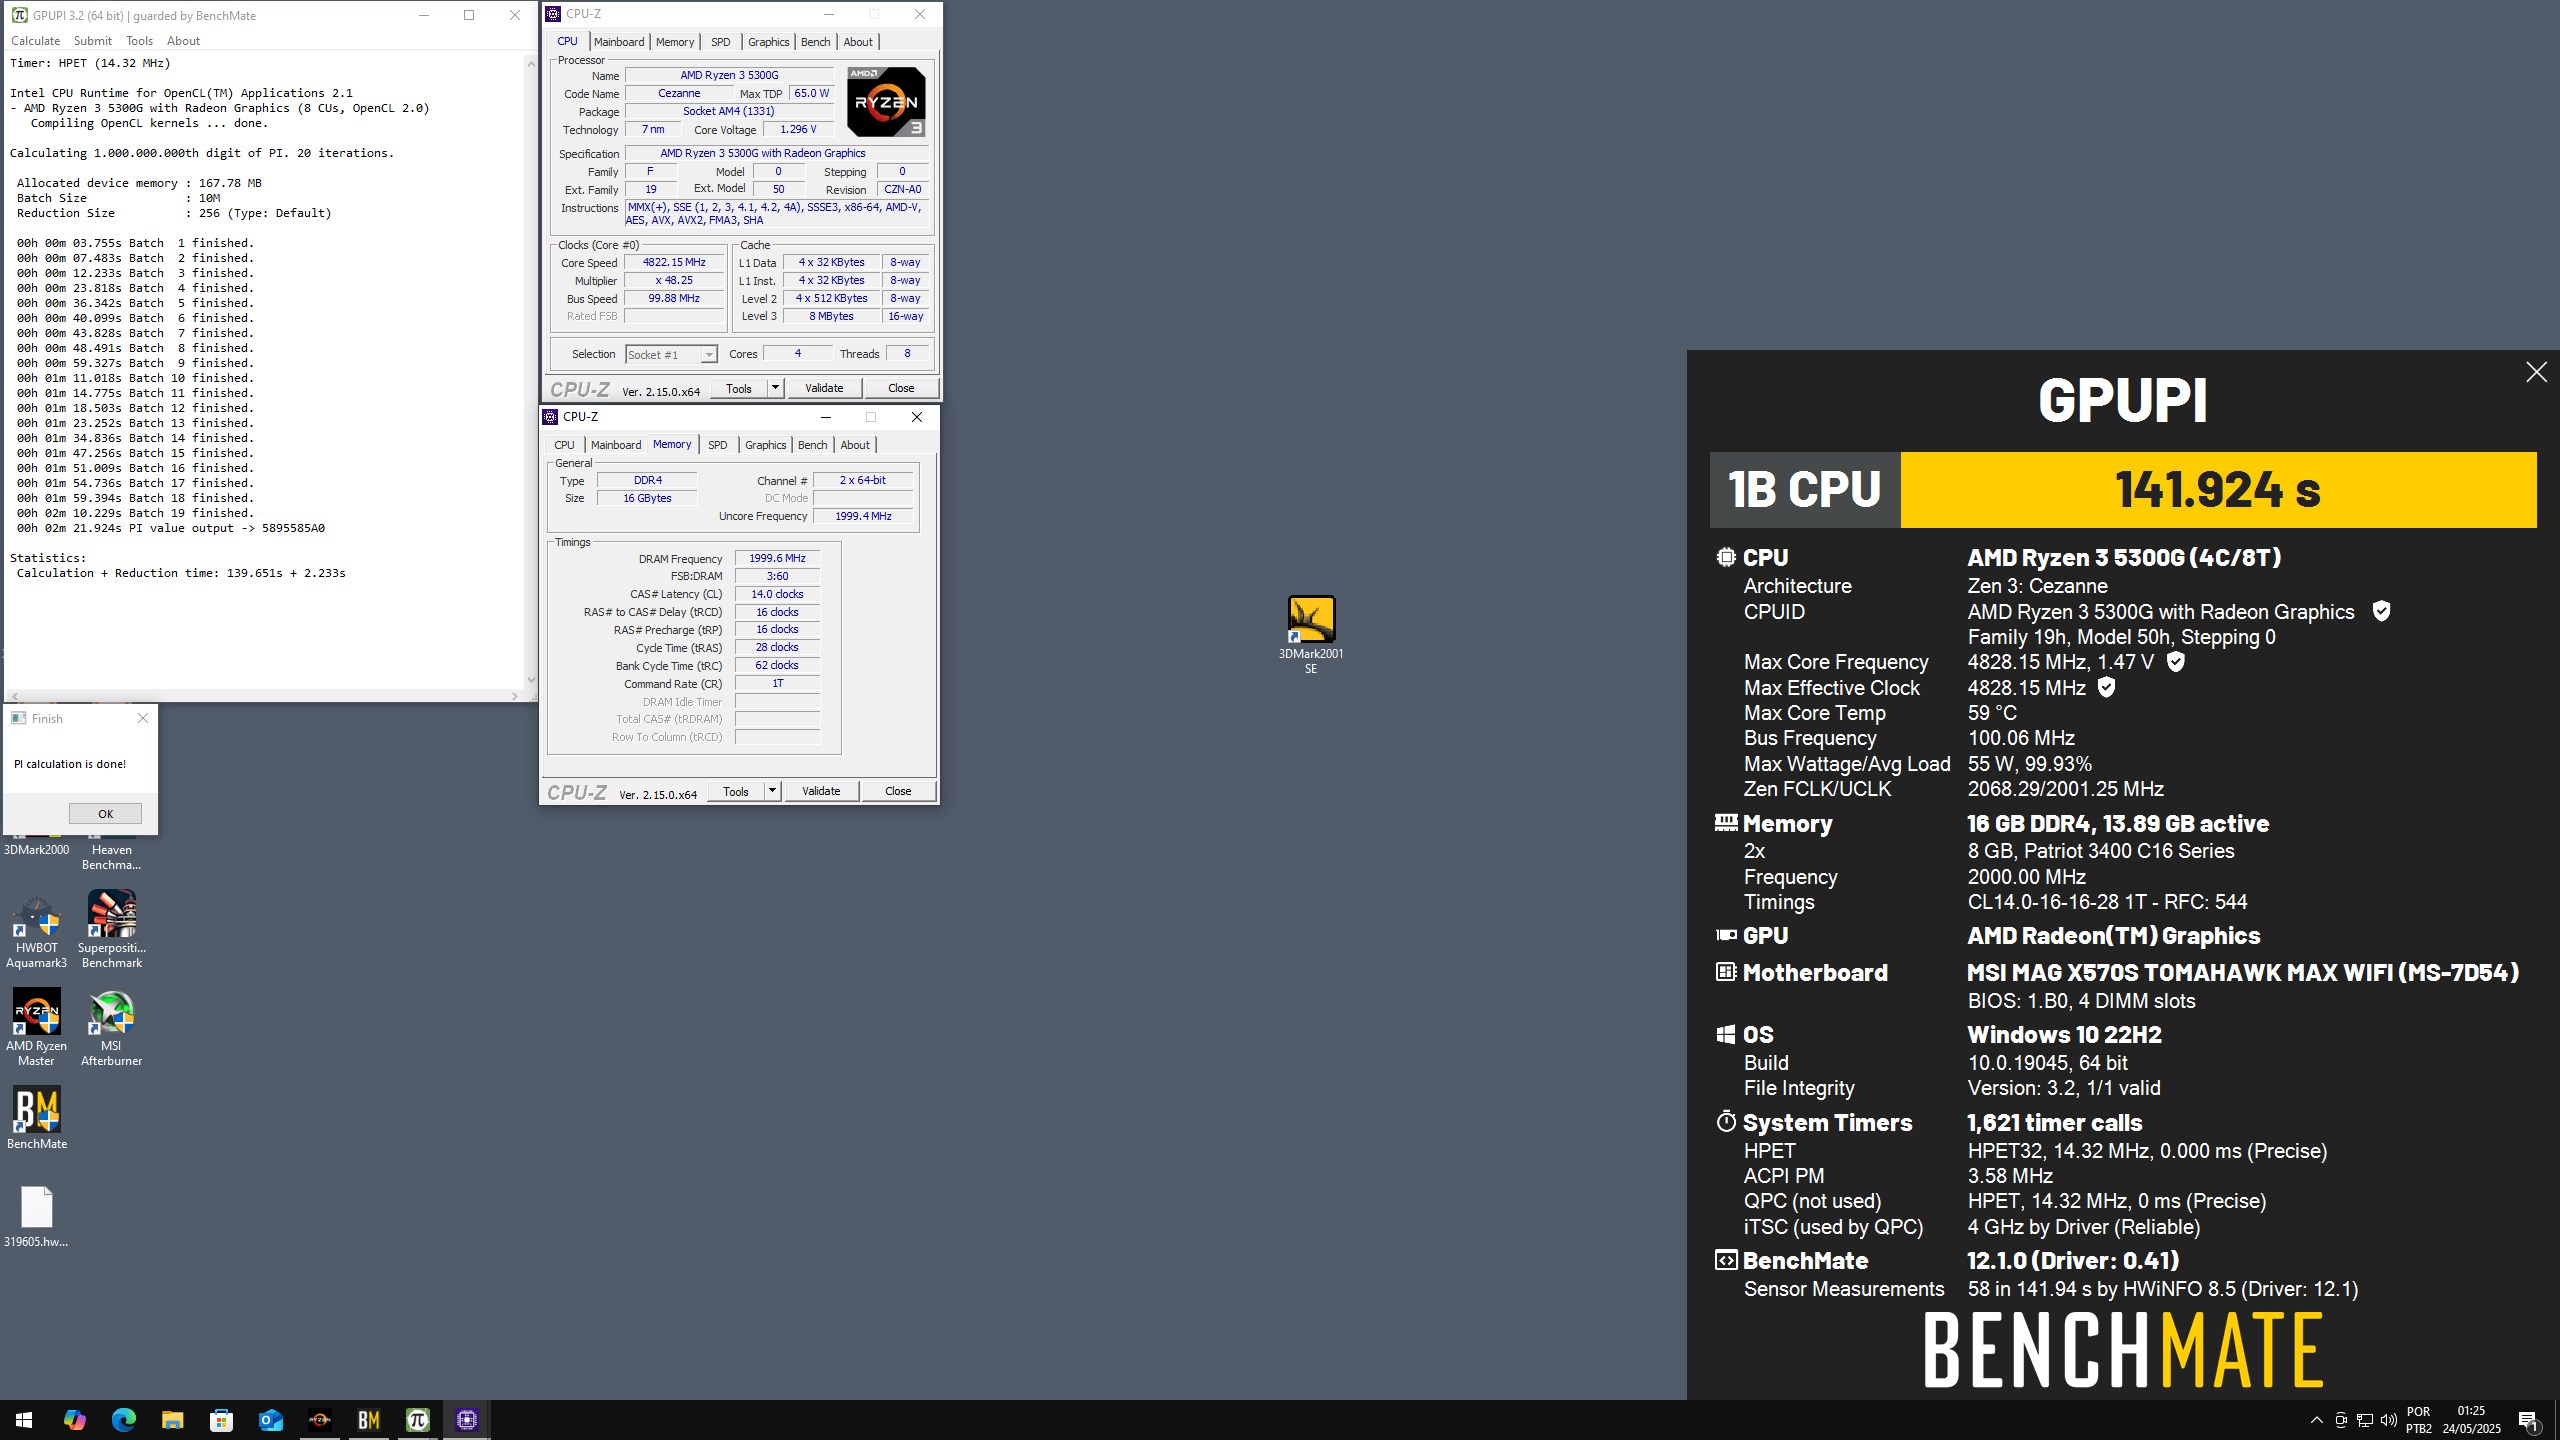Open Microsoft Store from the taskbar
This screenshot has width=2560, height=1440.
[221, 1420]
